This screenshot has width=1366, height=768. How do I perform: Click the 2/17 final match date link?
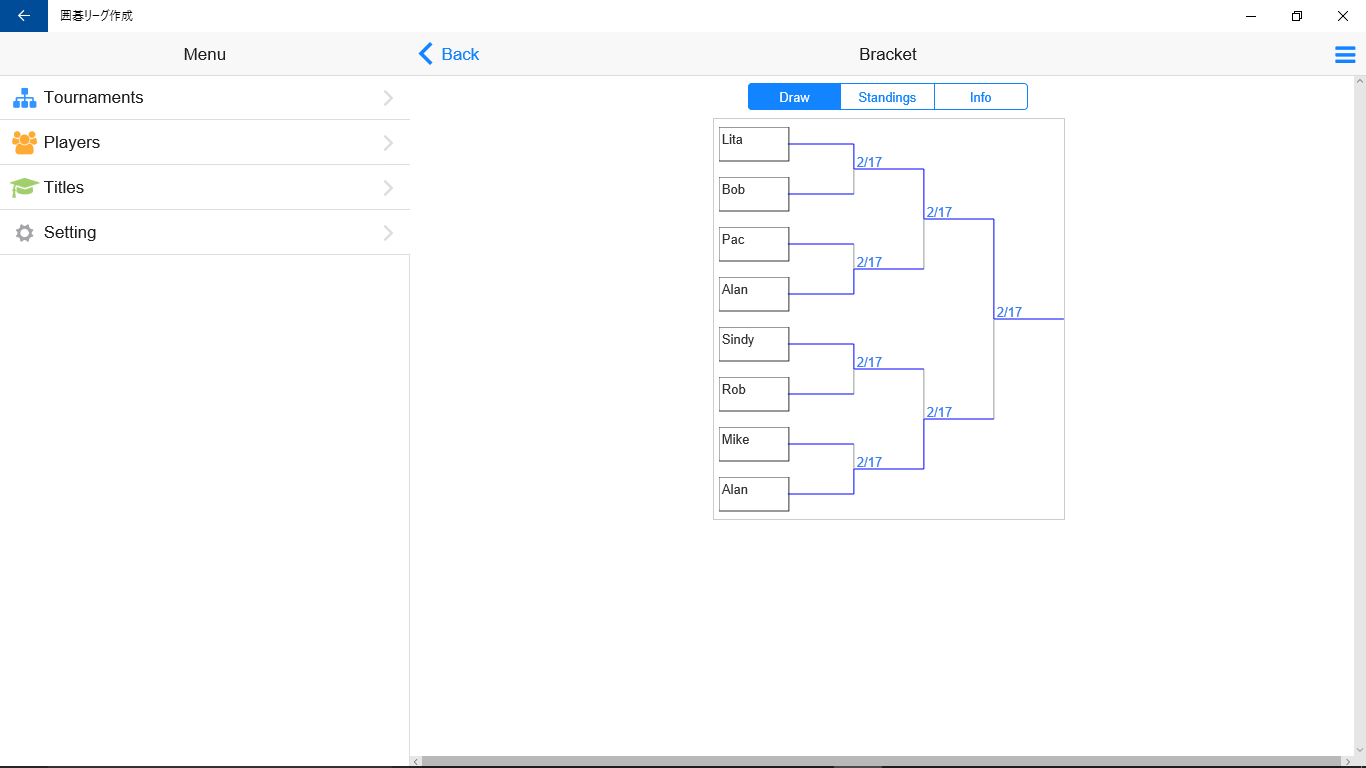coord(1009,312)
